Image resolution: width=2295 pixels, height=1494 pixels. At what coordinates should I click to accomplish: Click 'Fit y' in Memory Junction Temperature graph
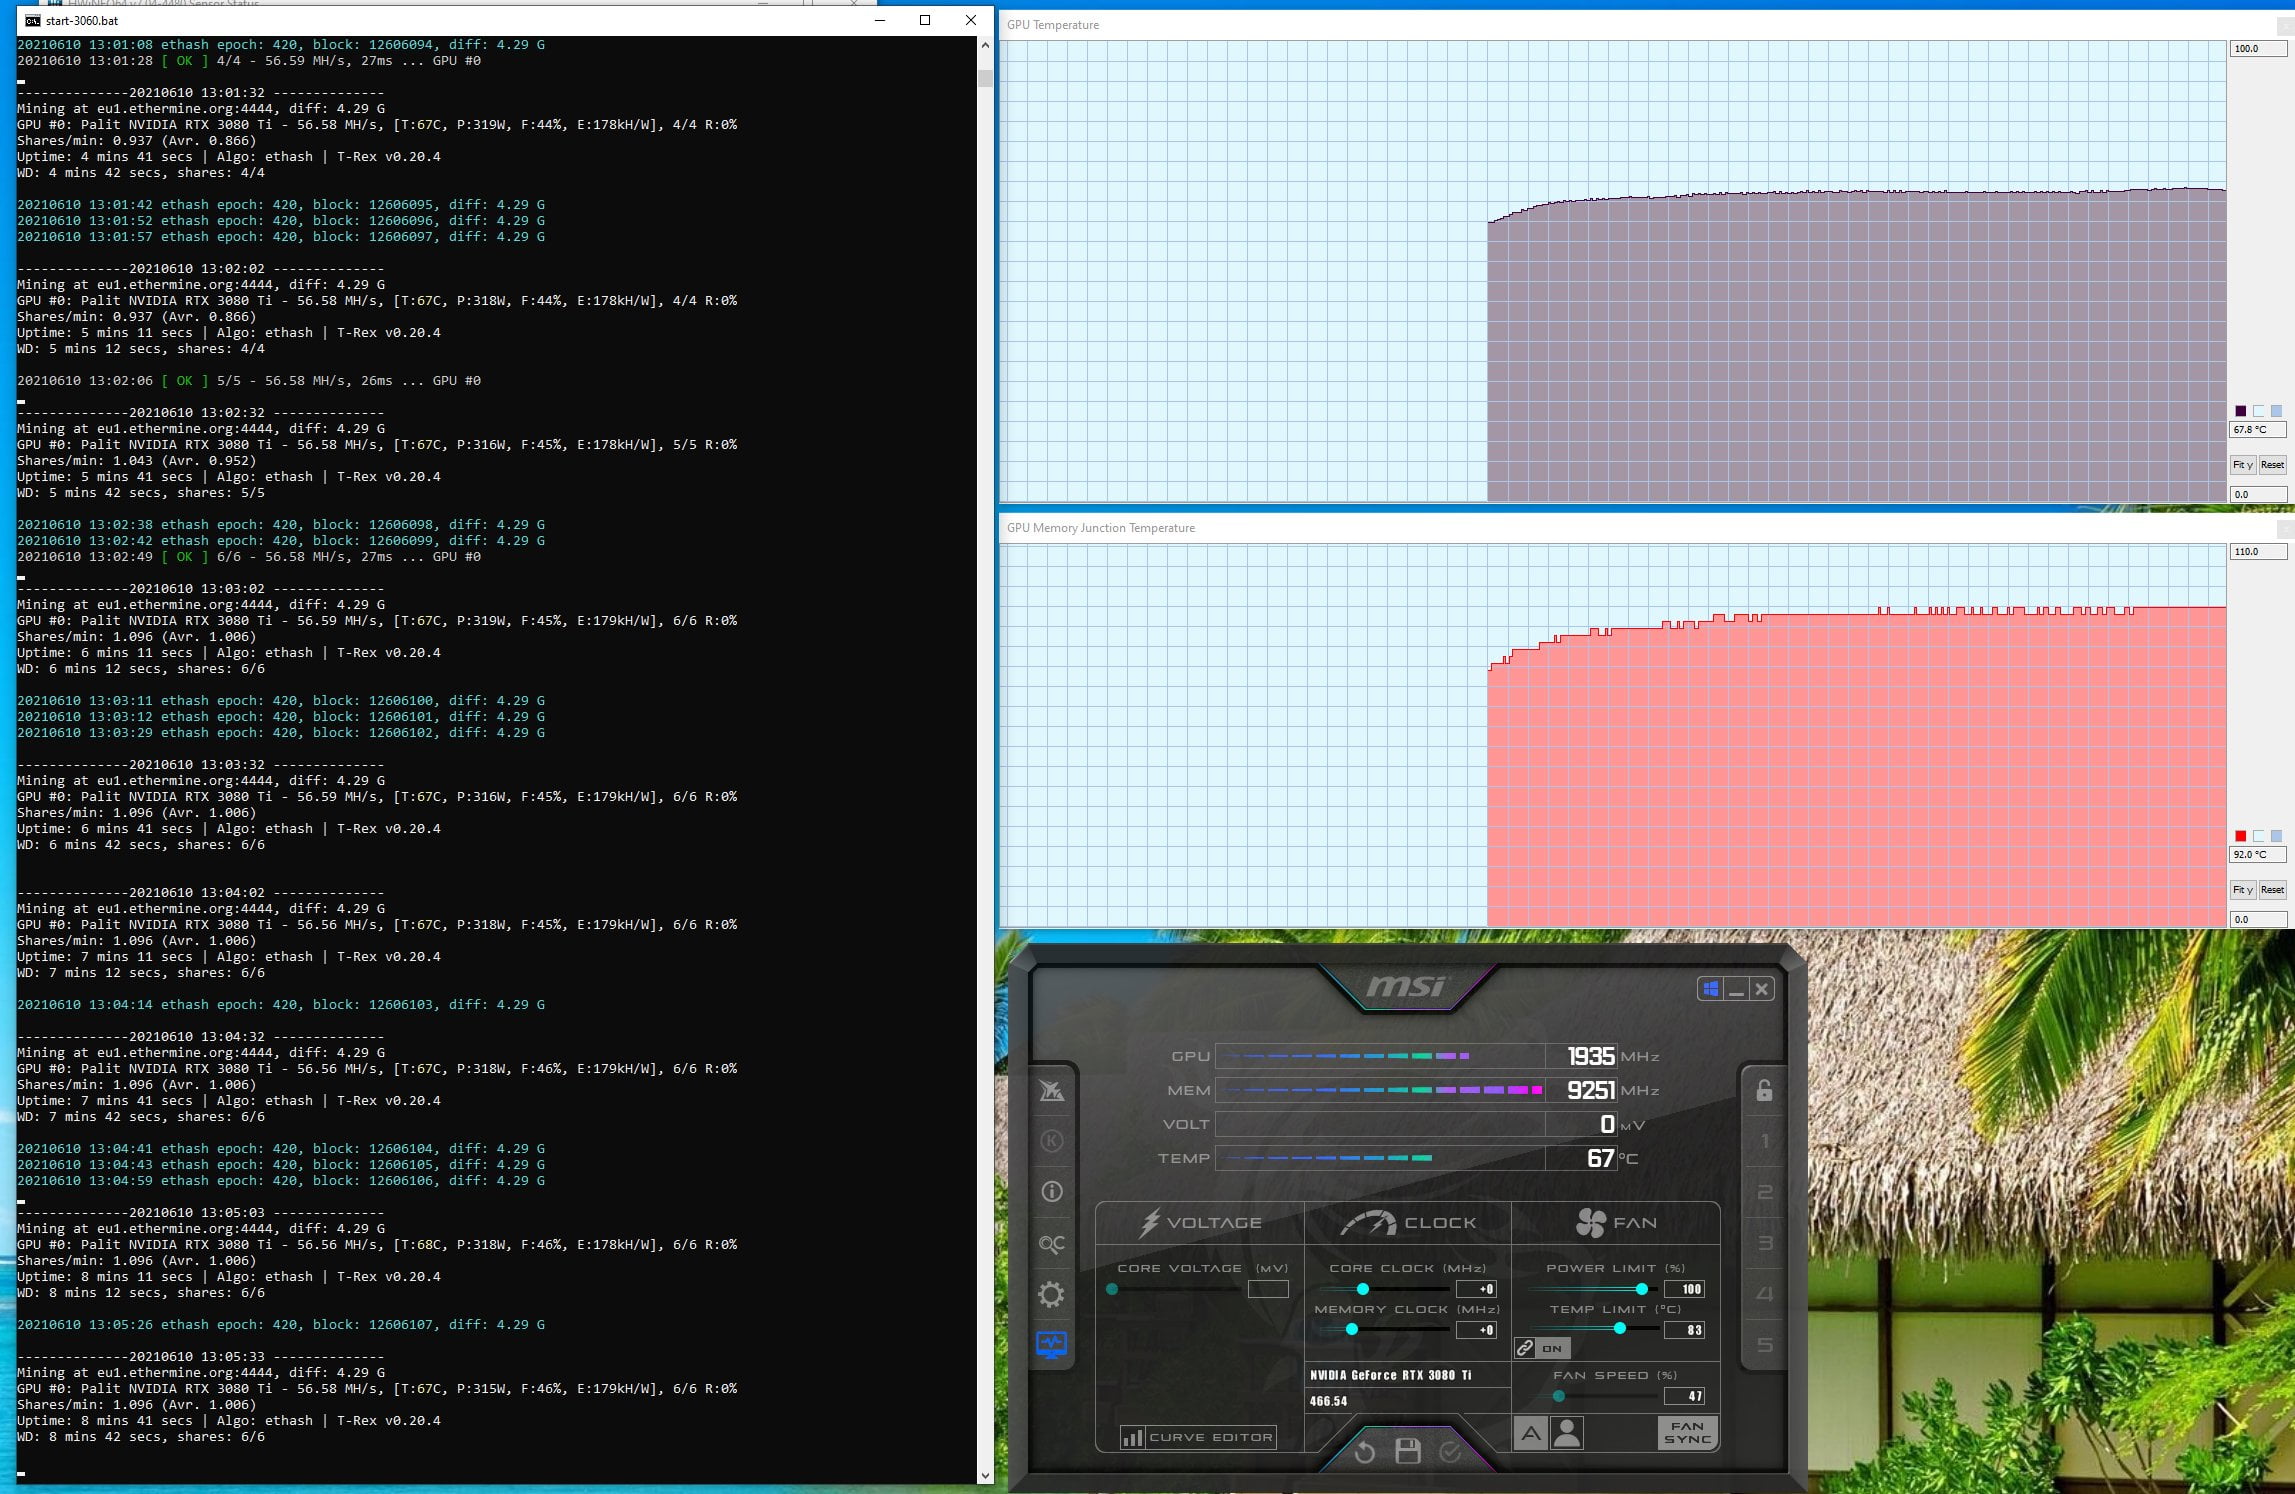(x=2242, y=890)
